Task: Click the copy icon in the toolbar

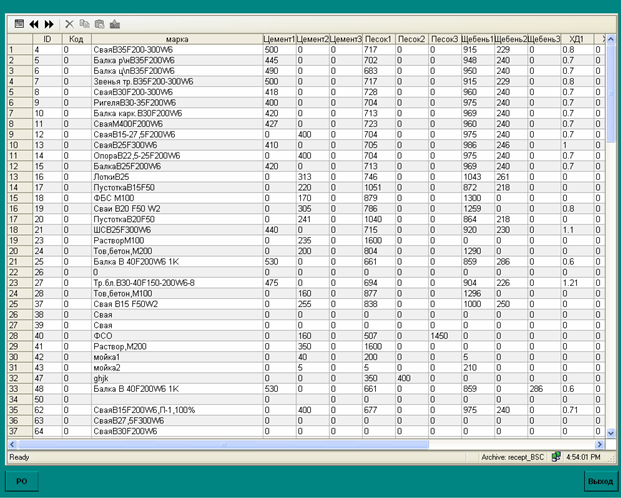Action: tap(83, 22)
